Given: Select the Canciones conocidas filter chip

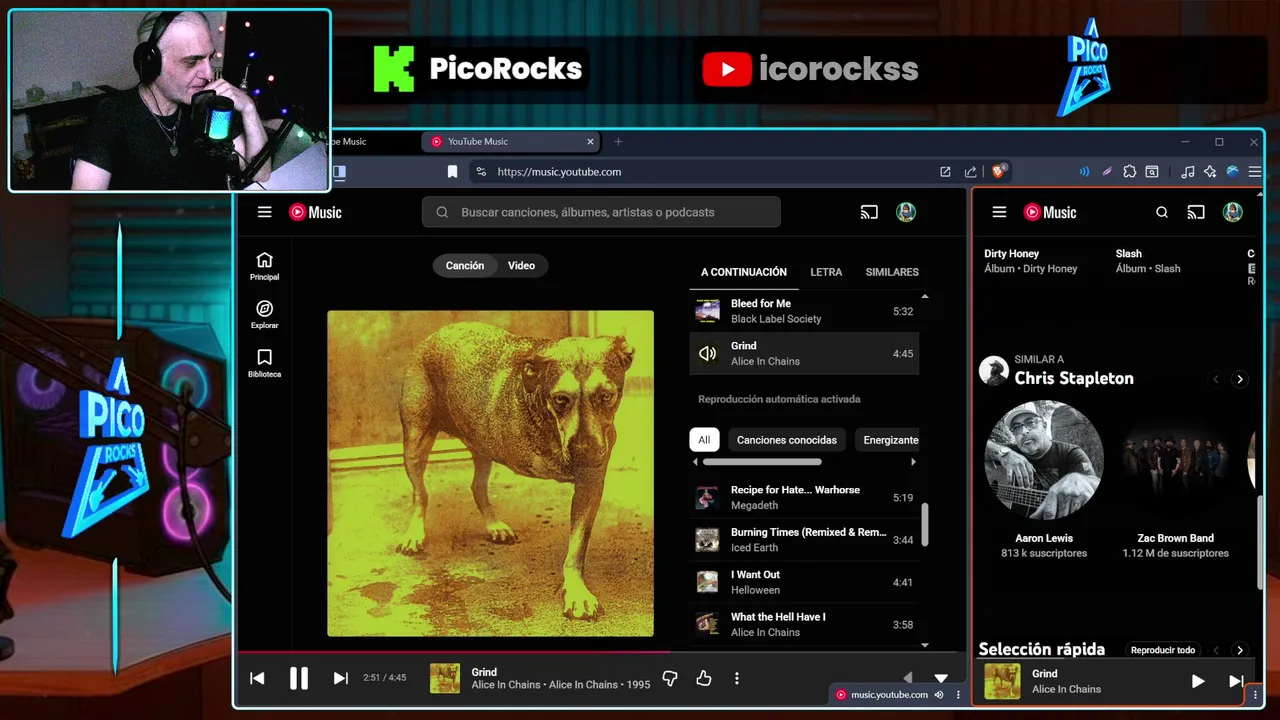Looking at the screenshot, I should click(x=787, y=440).
